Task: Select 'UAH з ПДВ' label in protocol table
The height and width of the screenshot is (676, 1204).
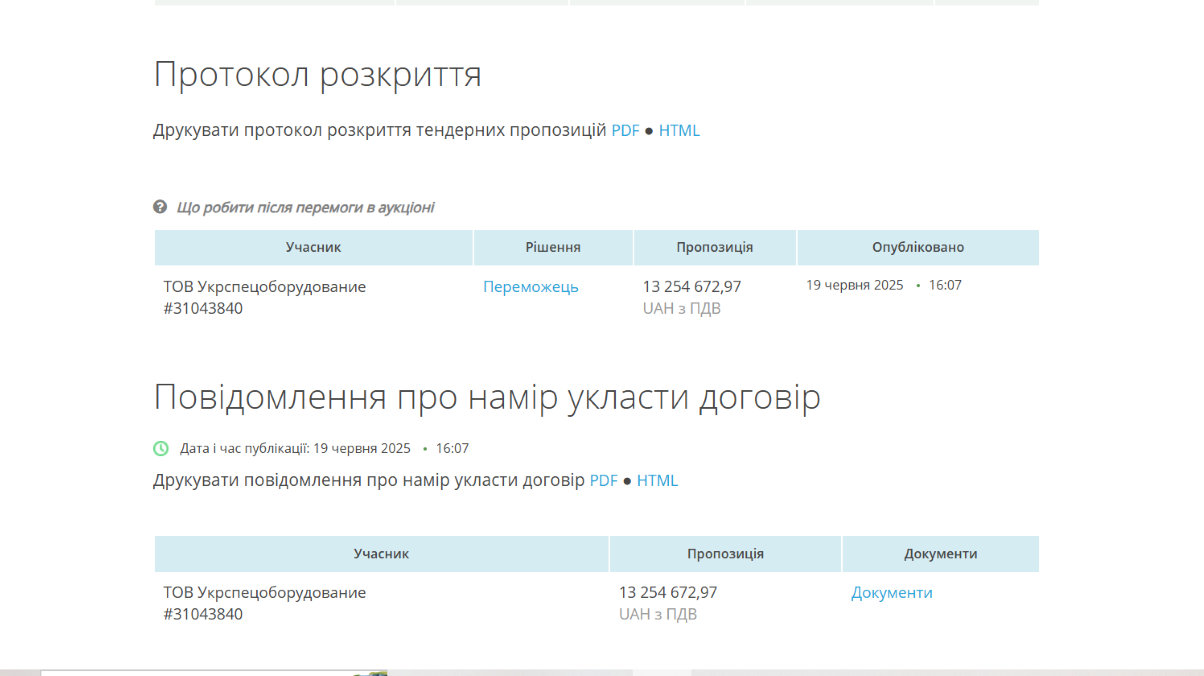Action: [x=682, y=309]
